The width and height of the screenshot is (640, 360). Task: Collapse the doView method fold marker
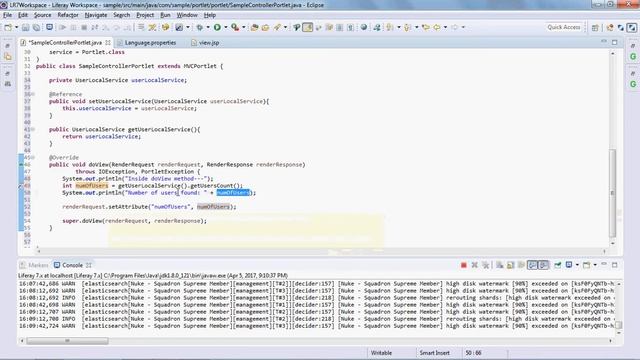point(33,158)
